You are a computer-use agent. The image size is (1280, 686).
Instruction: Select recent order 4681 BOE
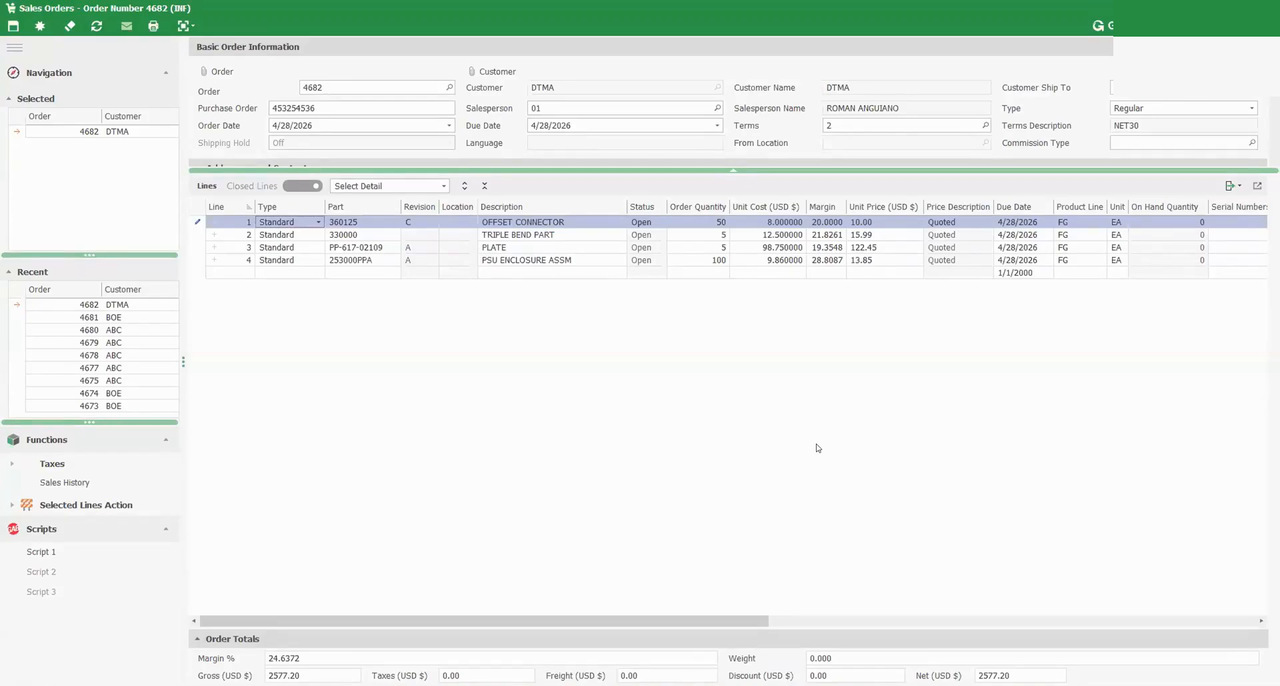[102, 318]
